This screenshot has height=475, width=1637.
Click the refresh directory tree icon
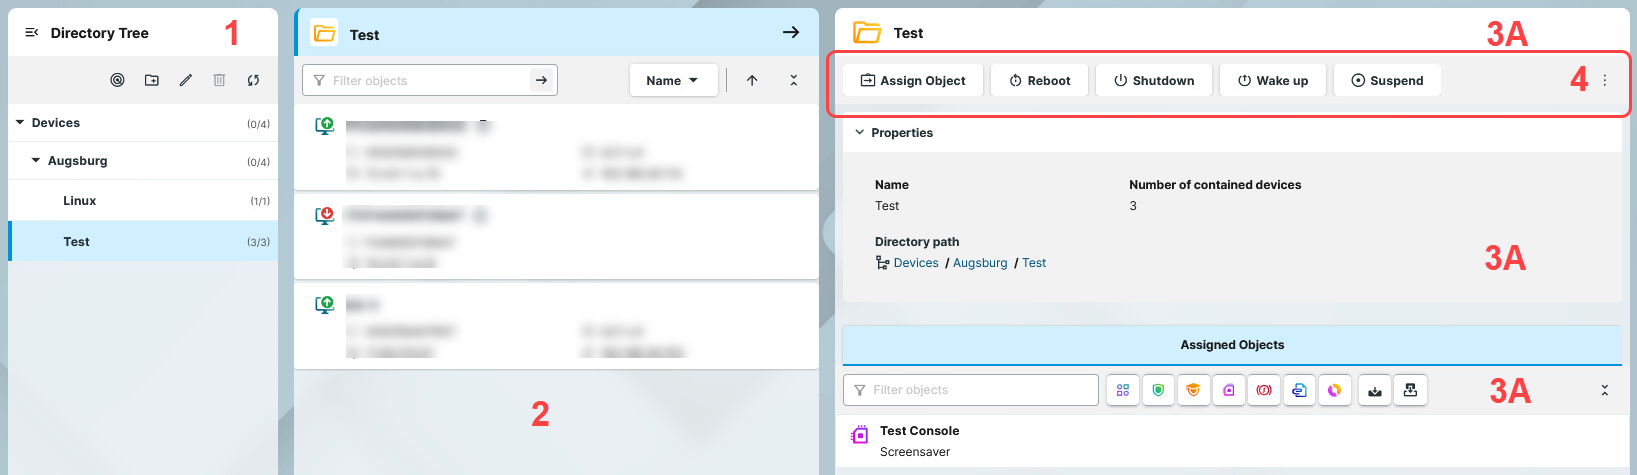pyautogui.click(x=254, y=80)
